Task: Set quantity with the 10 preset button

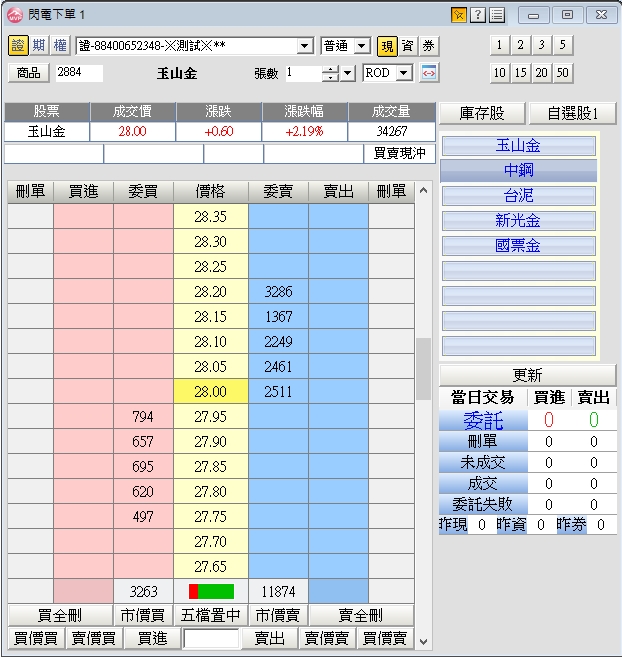Action: point(499,73)
